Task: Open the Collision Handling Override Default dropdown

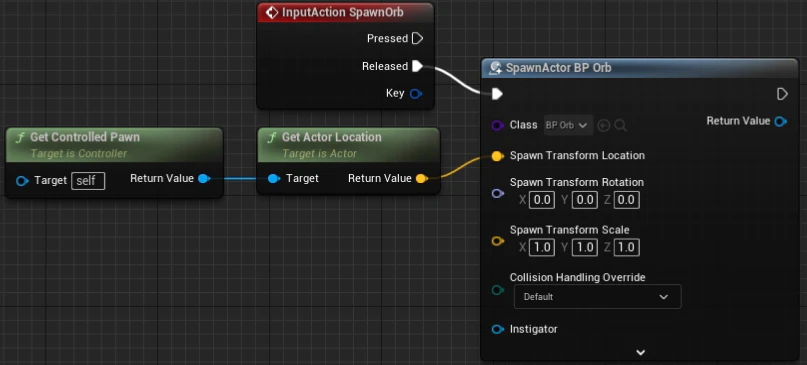Action: click(x=598, y=297)
